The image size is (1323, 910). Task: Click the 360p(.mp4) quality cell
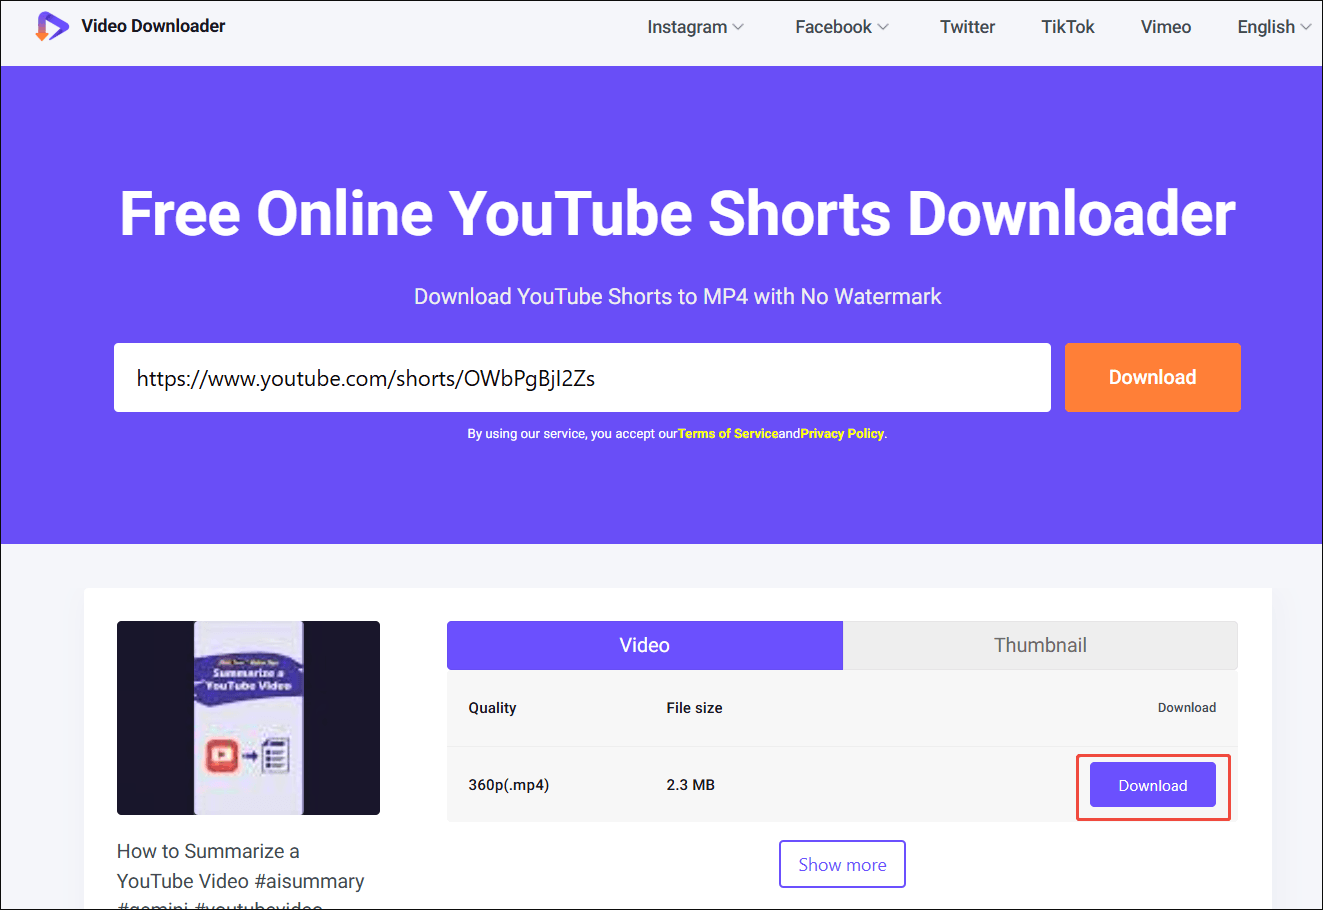coord(509,785)
